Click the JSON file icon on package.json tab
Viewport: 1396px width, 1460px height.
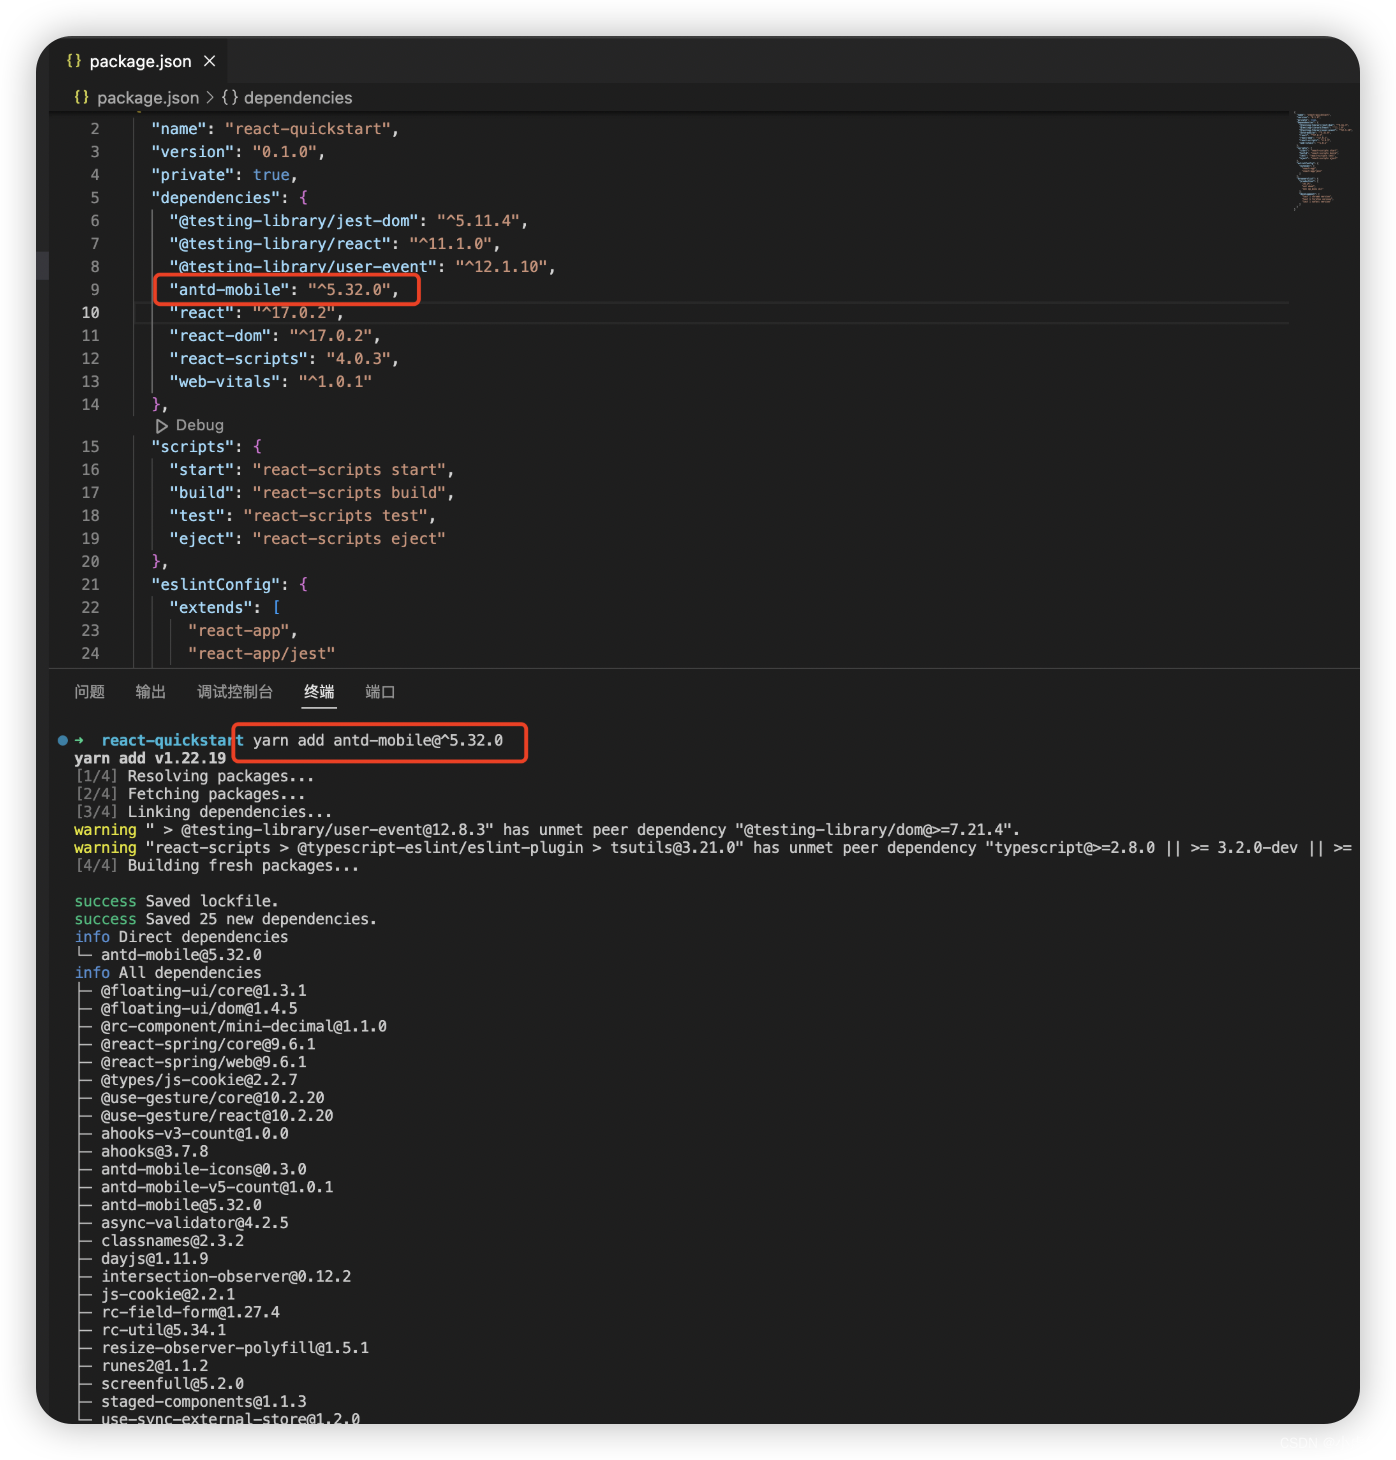(74, 61)
